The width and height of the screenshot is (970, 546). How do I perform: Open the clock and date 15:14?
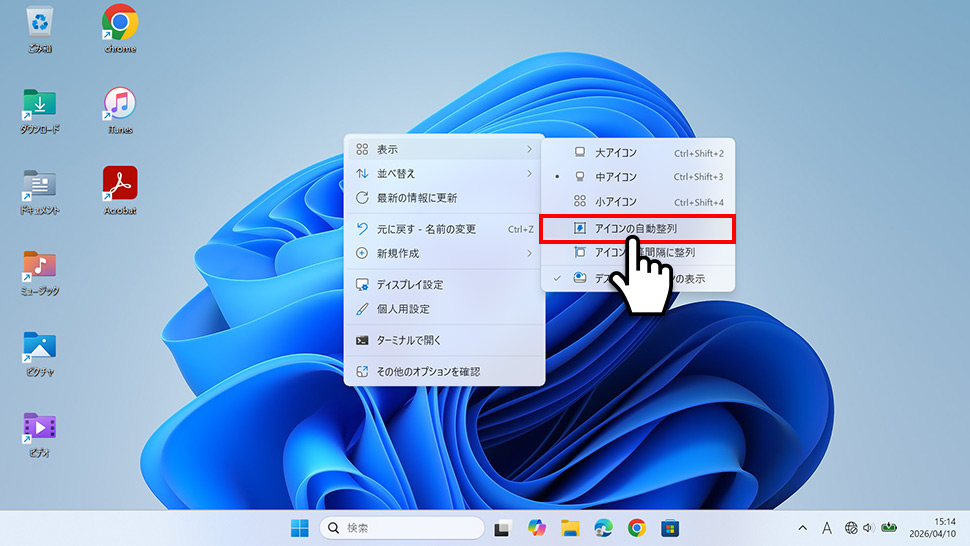click(x=932, y=528)
